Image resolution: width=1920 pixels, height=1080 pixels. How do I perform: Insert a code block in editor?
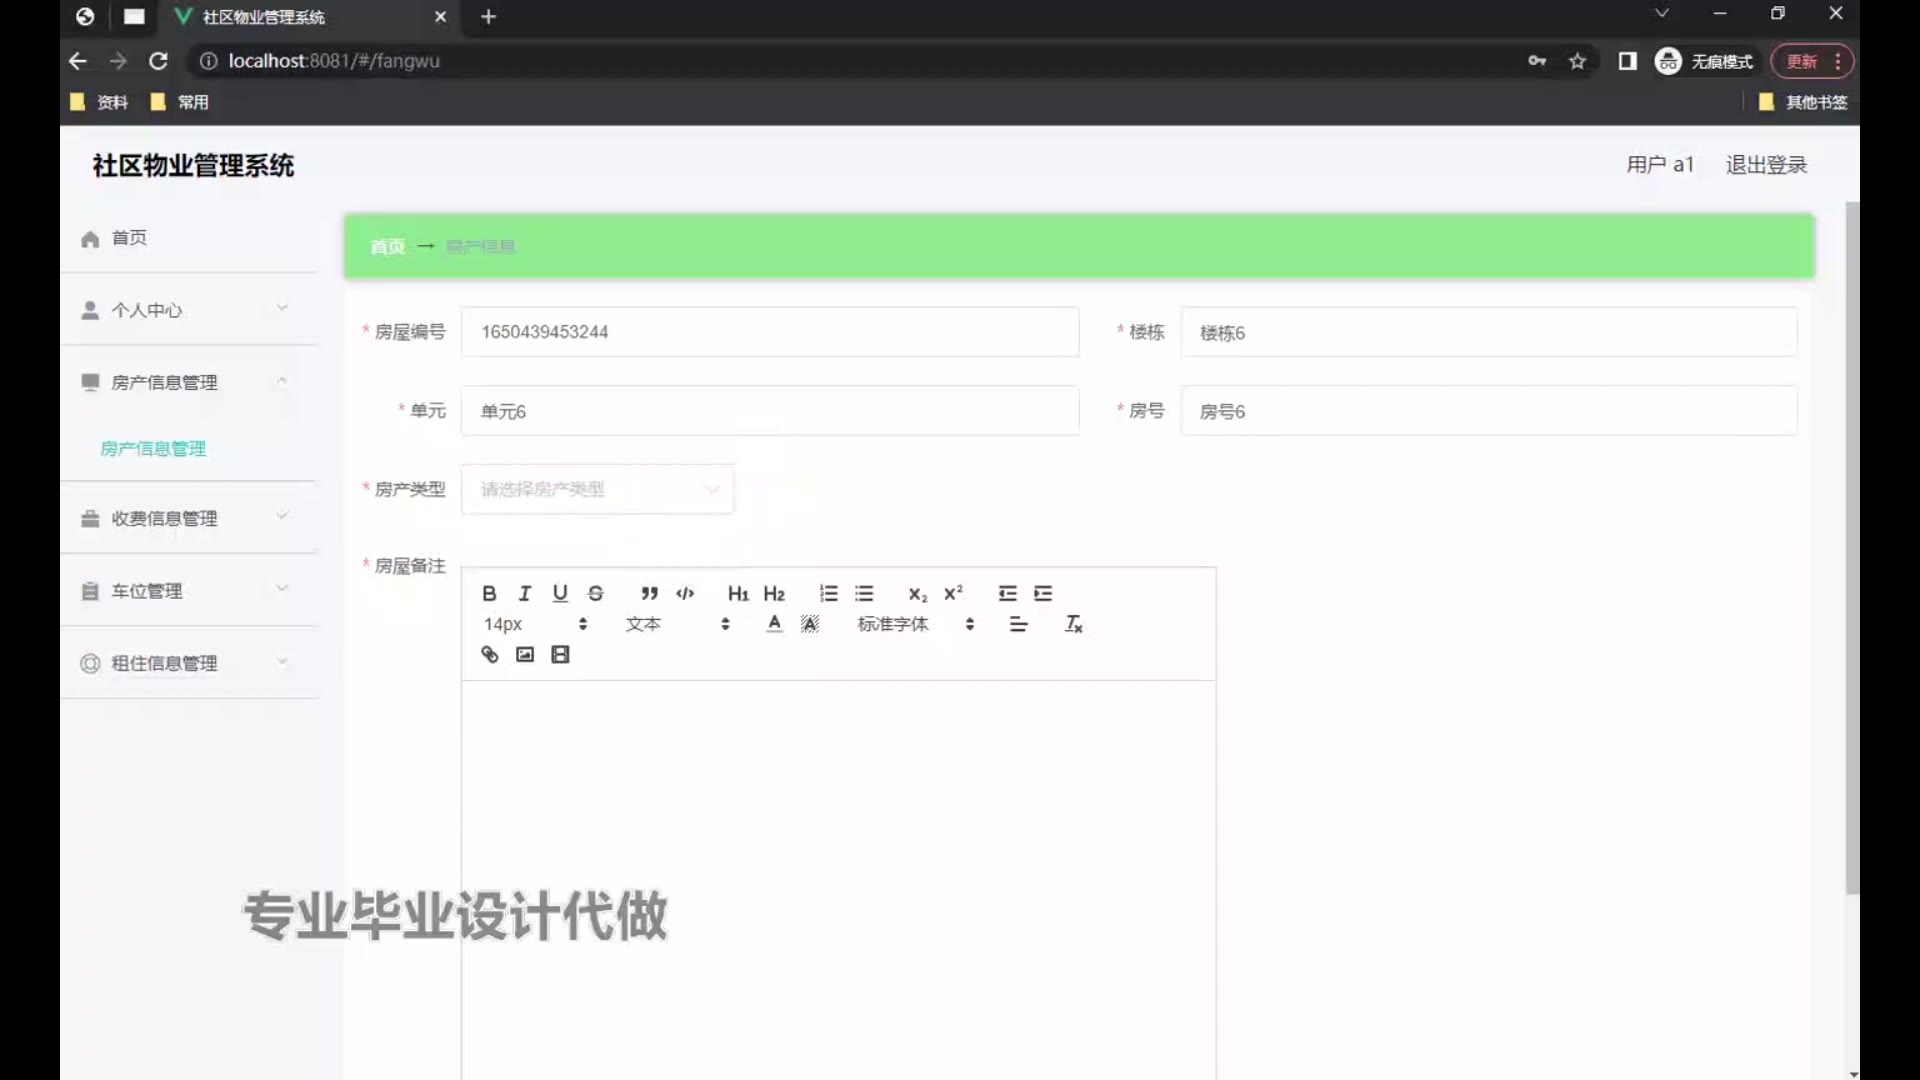point(685,593)
